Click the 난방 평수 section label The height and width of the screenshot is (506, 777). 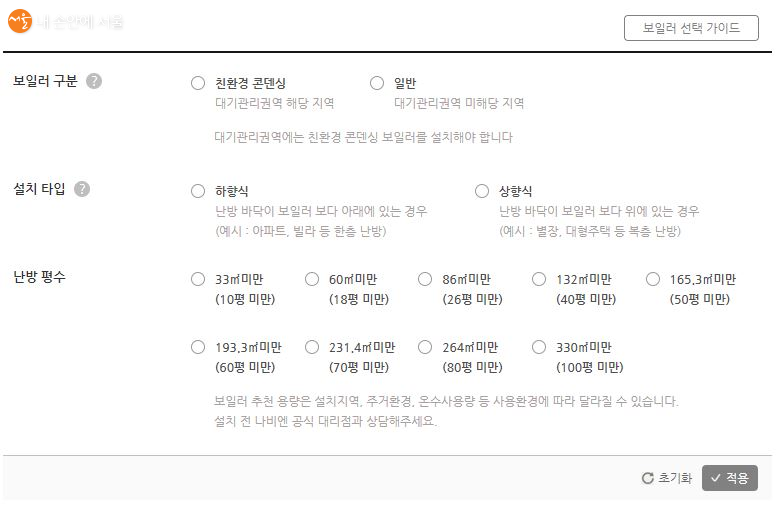[x=39, y=277]
